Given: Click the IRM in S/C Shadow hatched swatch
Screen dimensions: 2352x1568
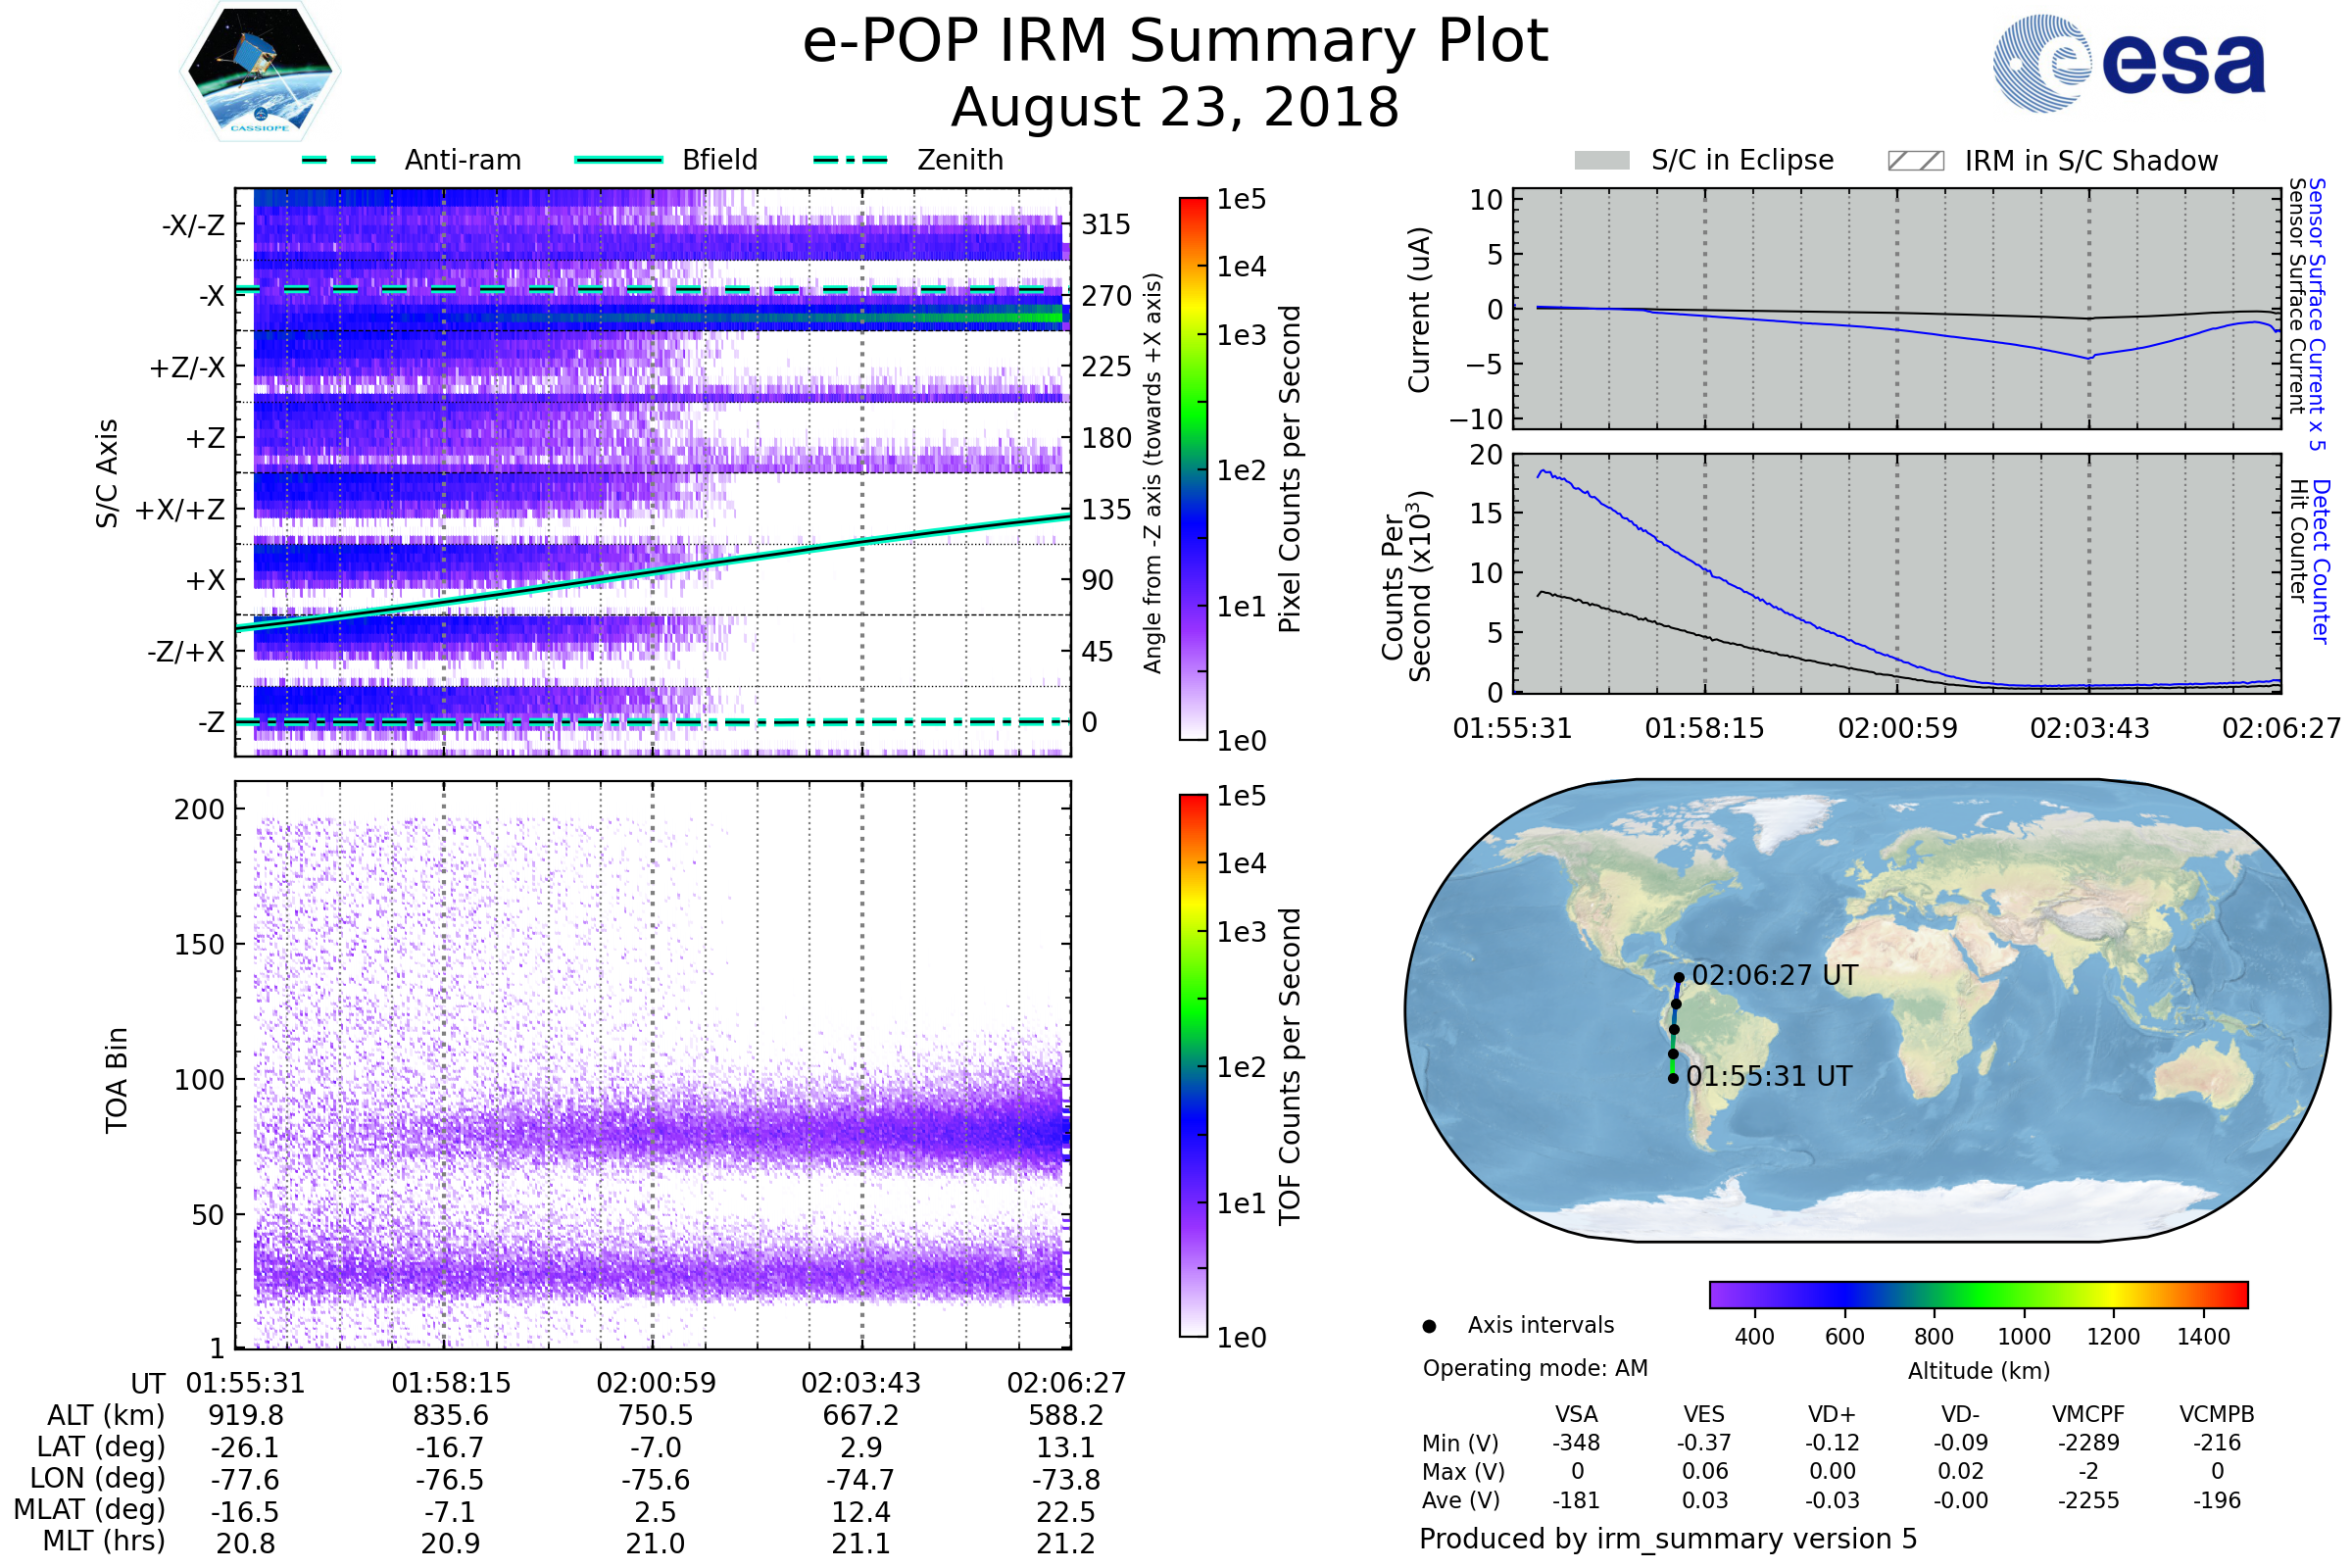Looking at the screenshot, I should pos(1915,161).
